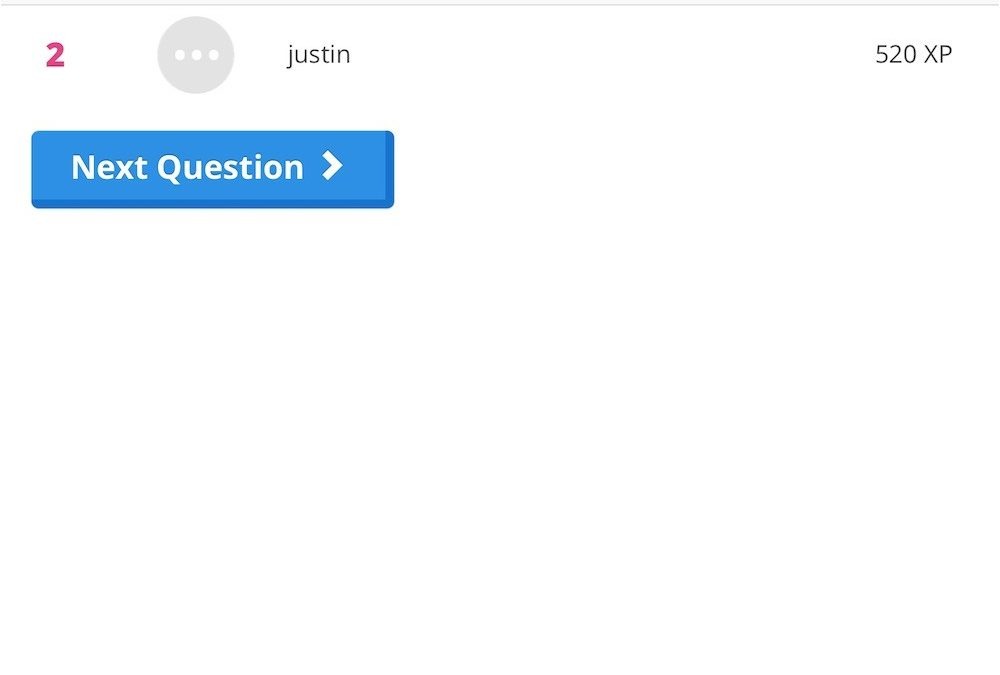
Task: Click the three-dots circle beside justin
Action: coord(196,55)
